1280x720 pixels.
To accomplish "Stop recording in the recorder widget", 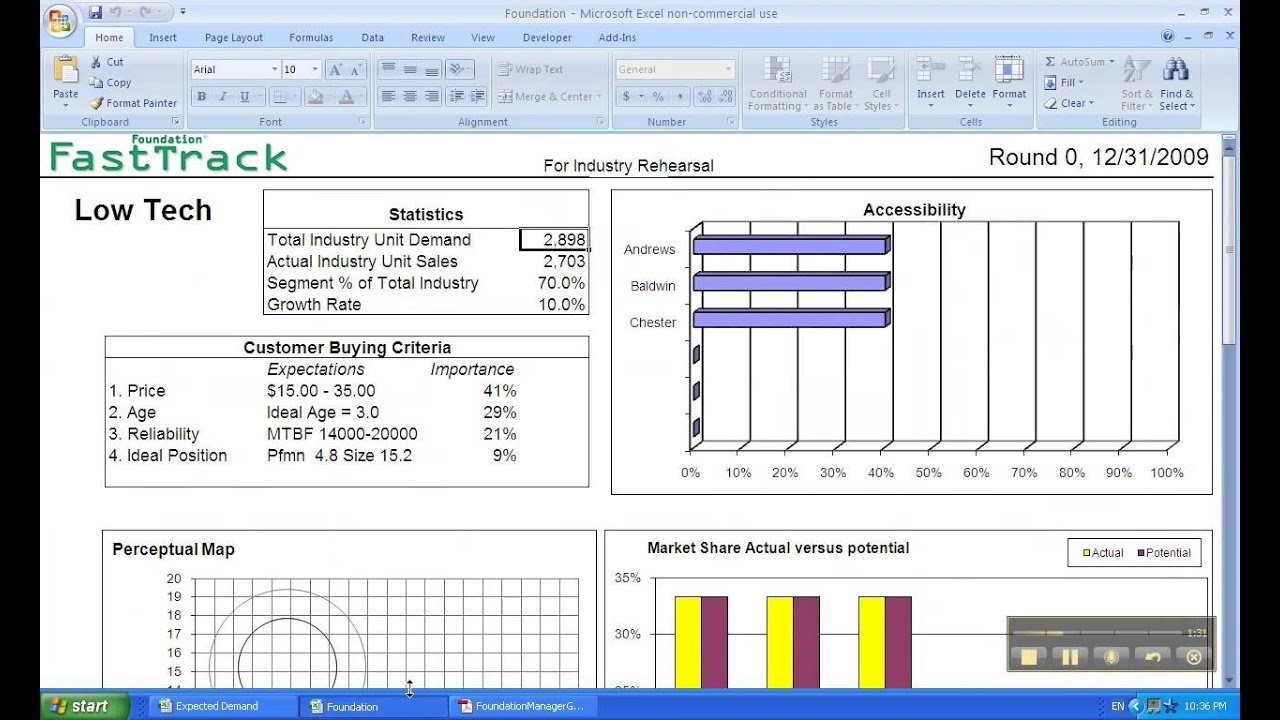I will point(1028,657).
